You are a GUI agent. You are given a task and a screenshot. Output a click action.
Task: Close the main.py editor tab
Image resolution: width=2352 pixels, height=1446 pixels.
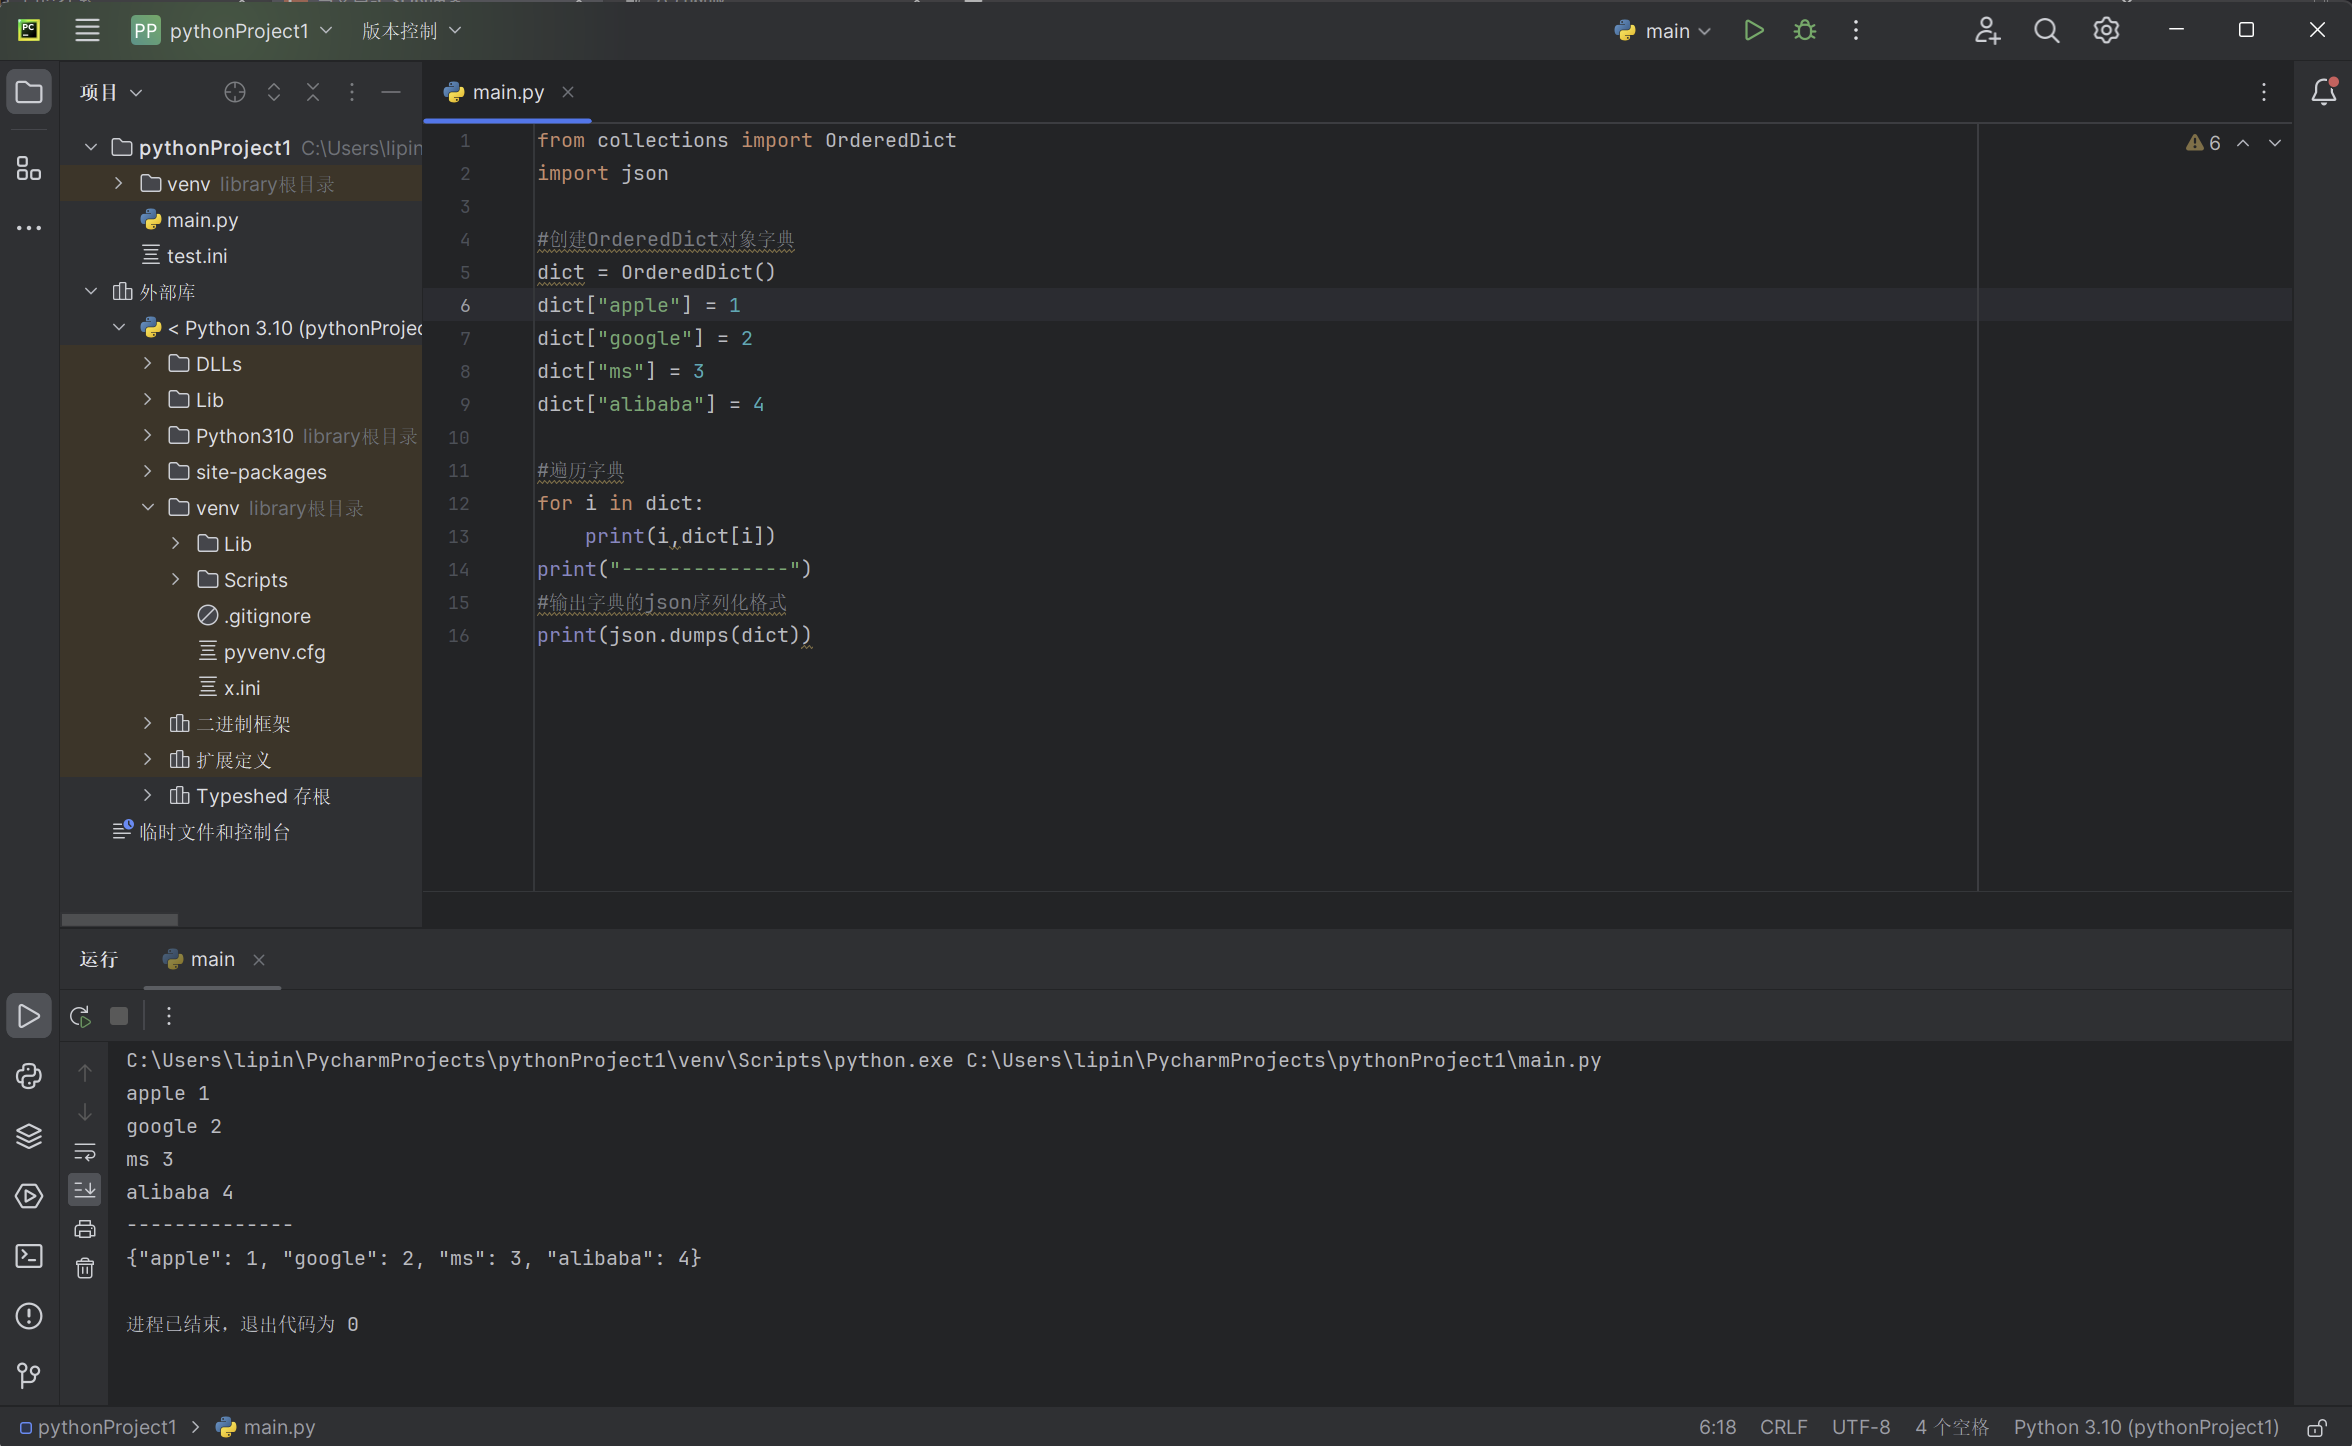tap(568, 92)
